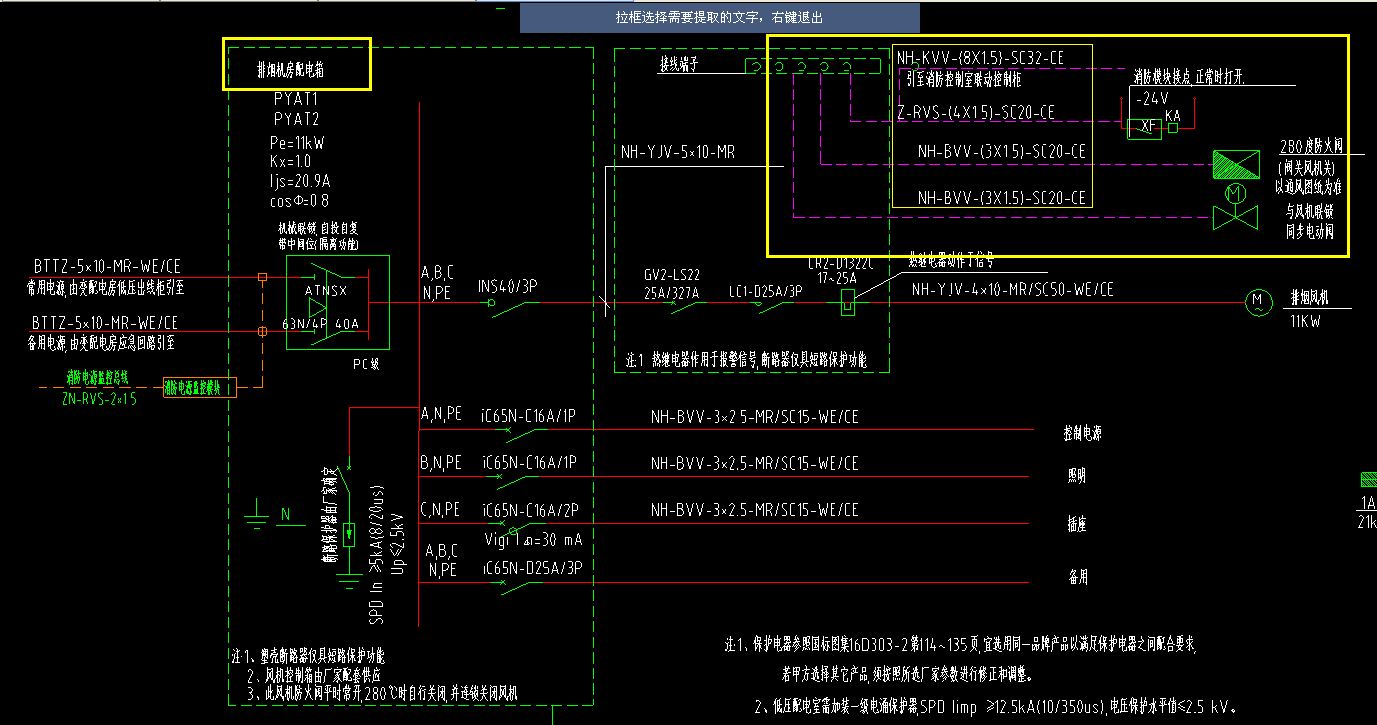1377x725 pixels.
Task: Click the 常用电源 source description text
Action: pyautogui.click(x=104, y=286)
